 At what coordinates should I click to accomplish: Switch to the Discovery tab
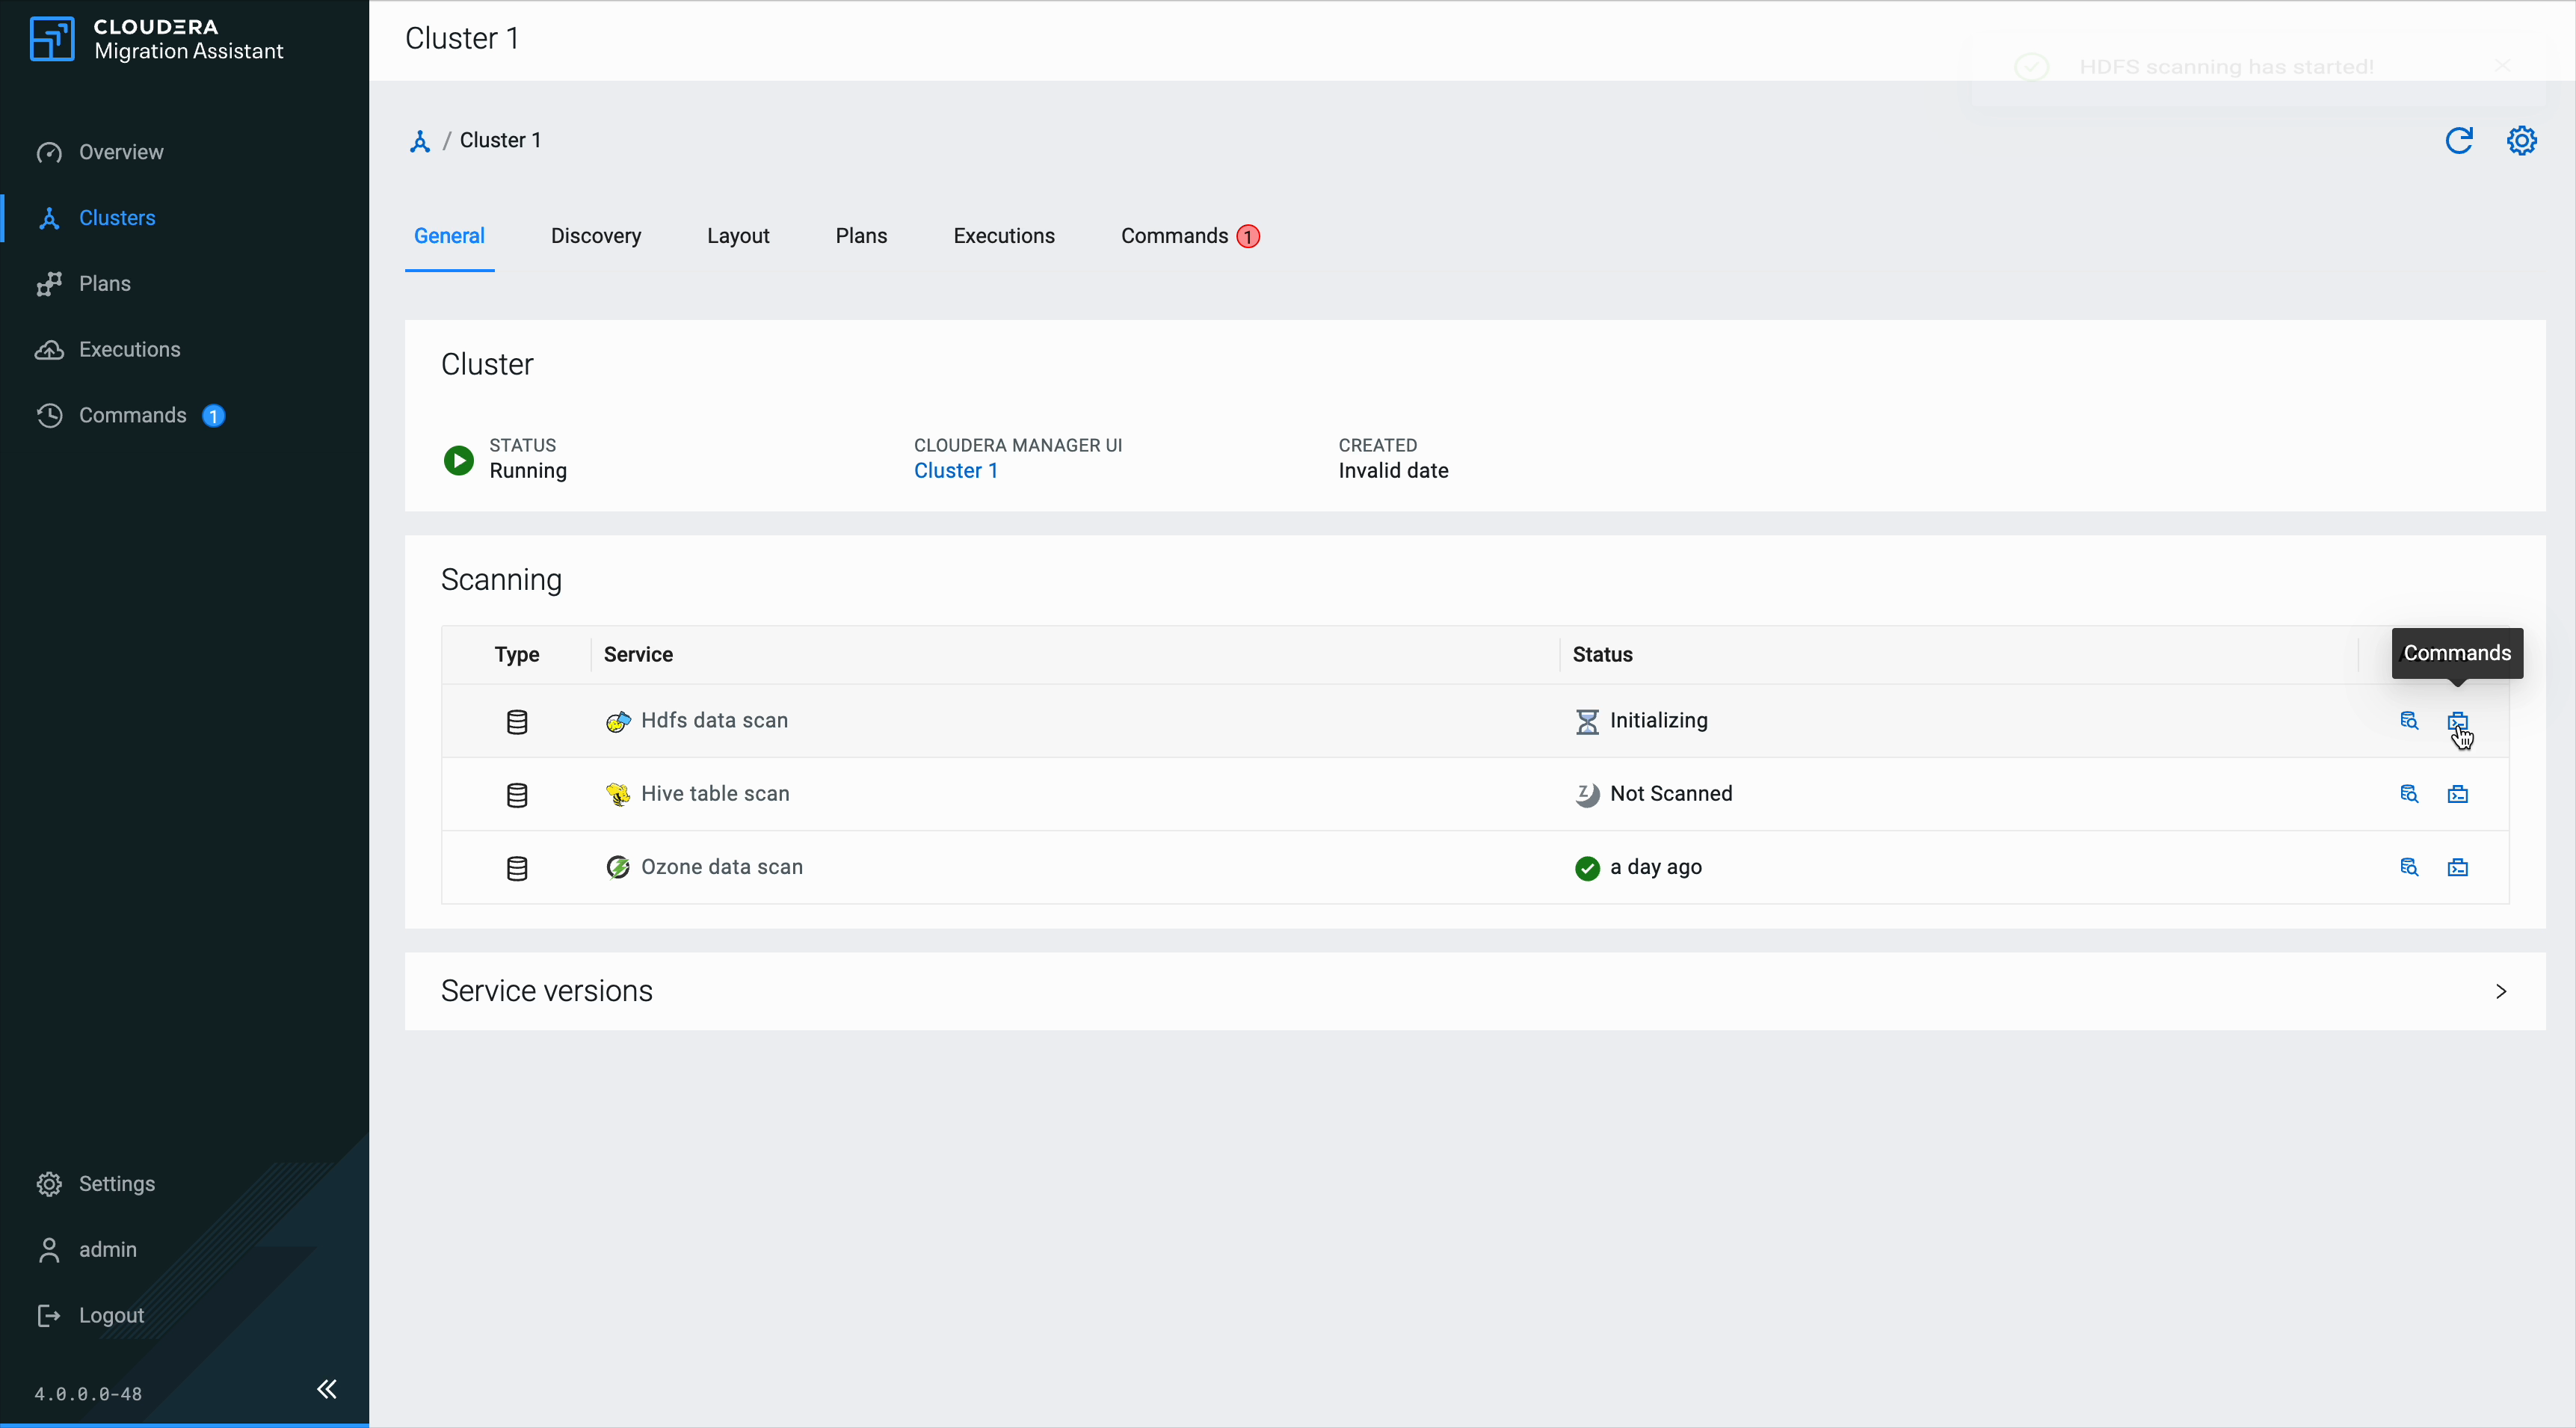(x=596, y=236)
